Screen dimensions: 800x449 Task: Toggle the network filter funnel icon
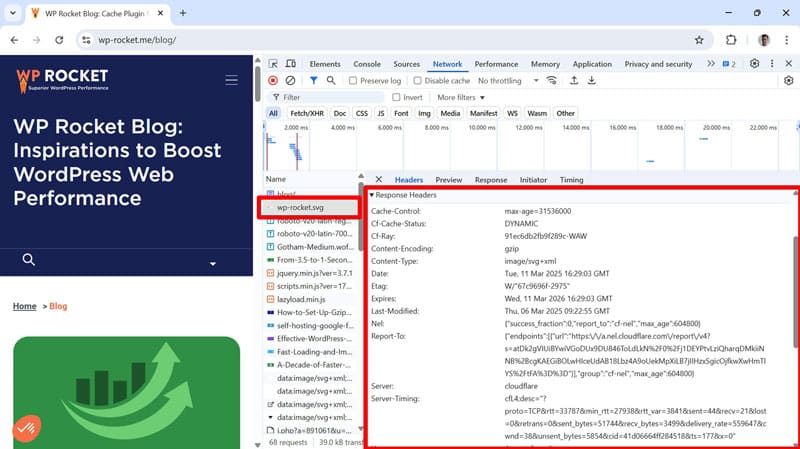(x=313, y=81)
